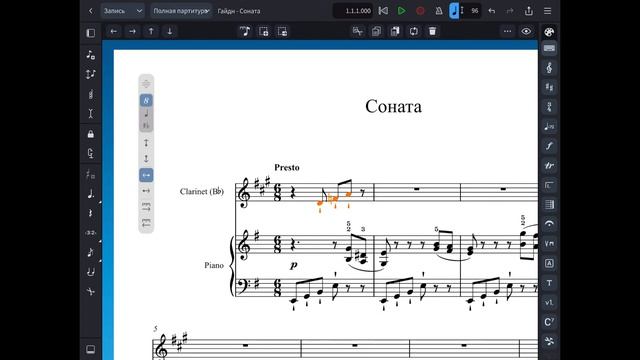
Task: Select top note input icon in left toolbox
Action: (91, 55)
